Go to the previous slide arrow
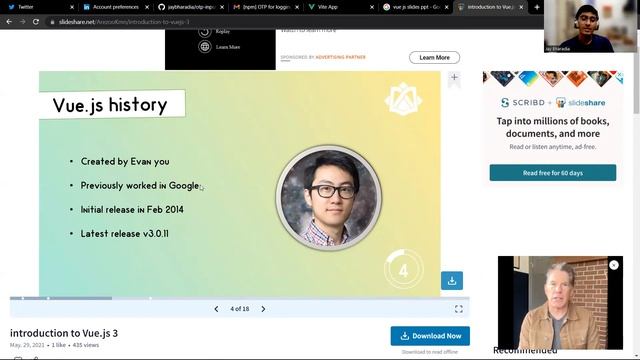 pyautogui.click(x=216, y=309)
